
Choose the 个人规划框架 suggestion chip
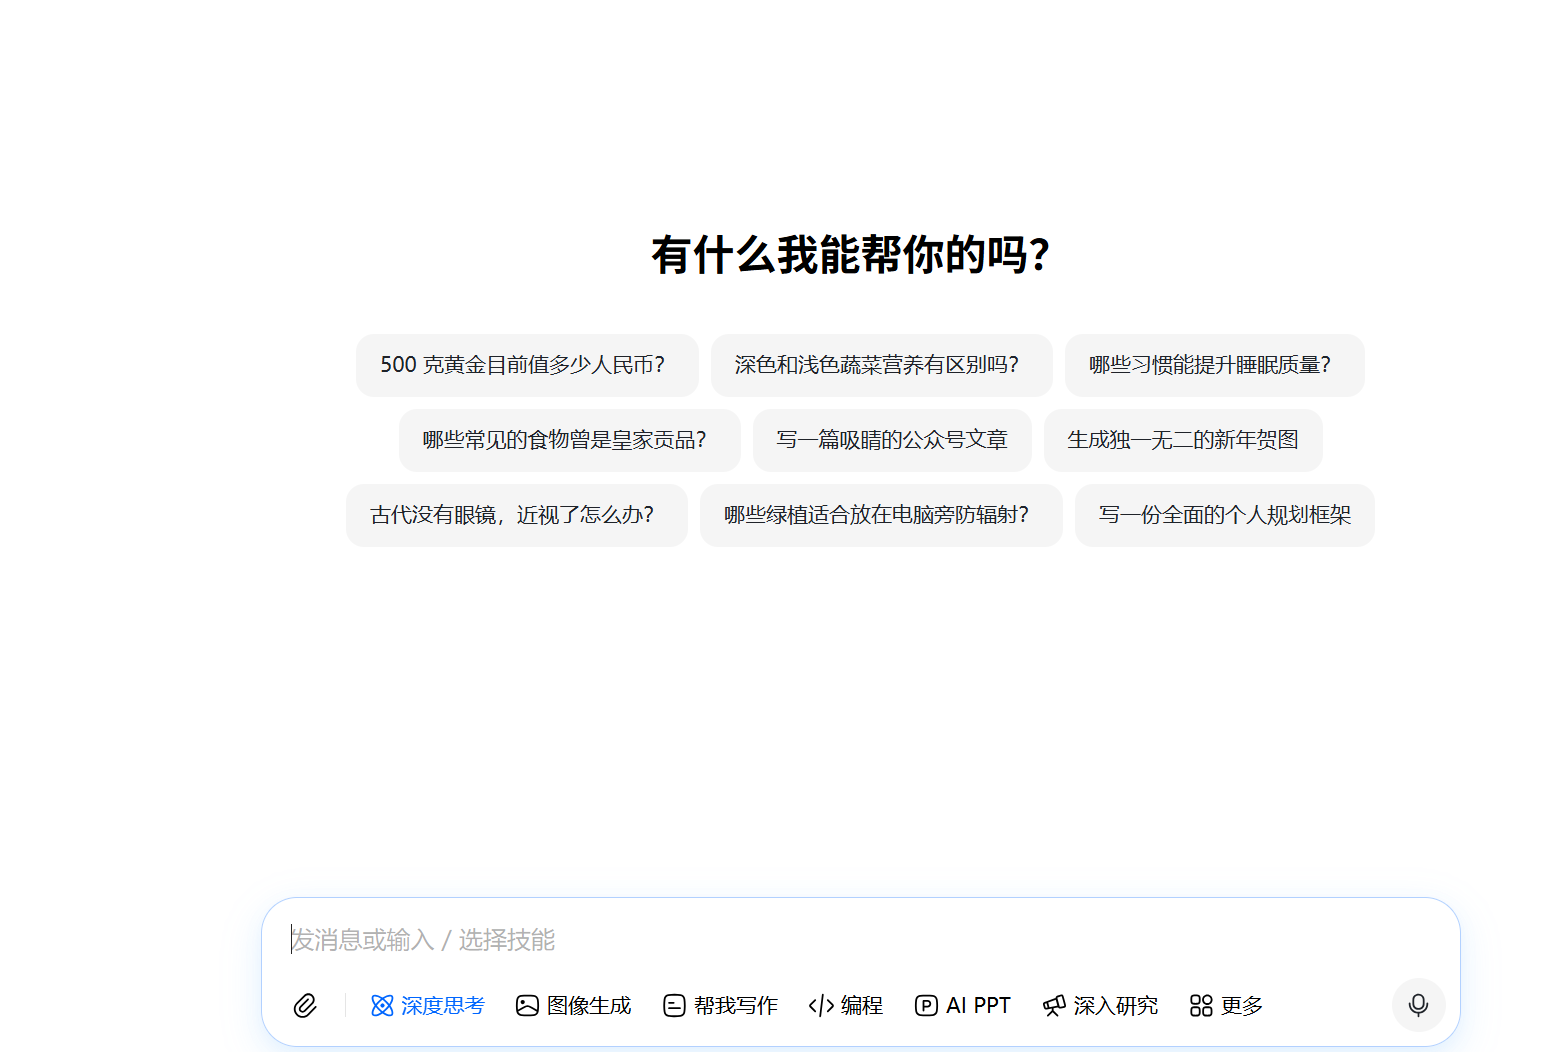[x=1224, y=515]
